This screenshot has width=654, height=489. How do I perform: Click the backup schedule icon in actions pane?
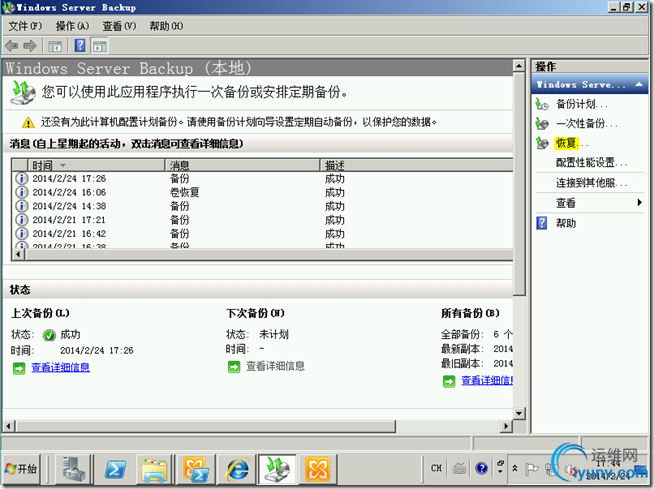coord(542,104)
